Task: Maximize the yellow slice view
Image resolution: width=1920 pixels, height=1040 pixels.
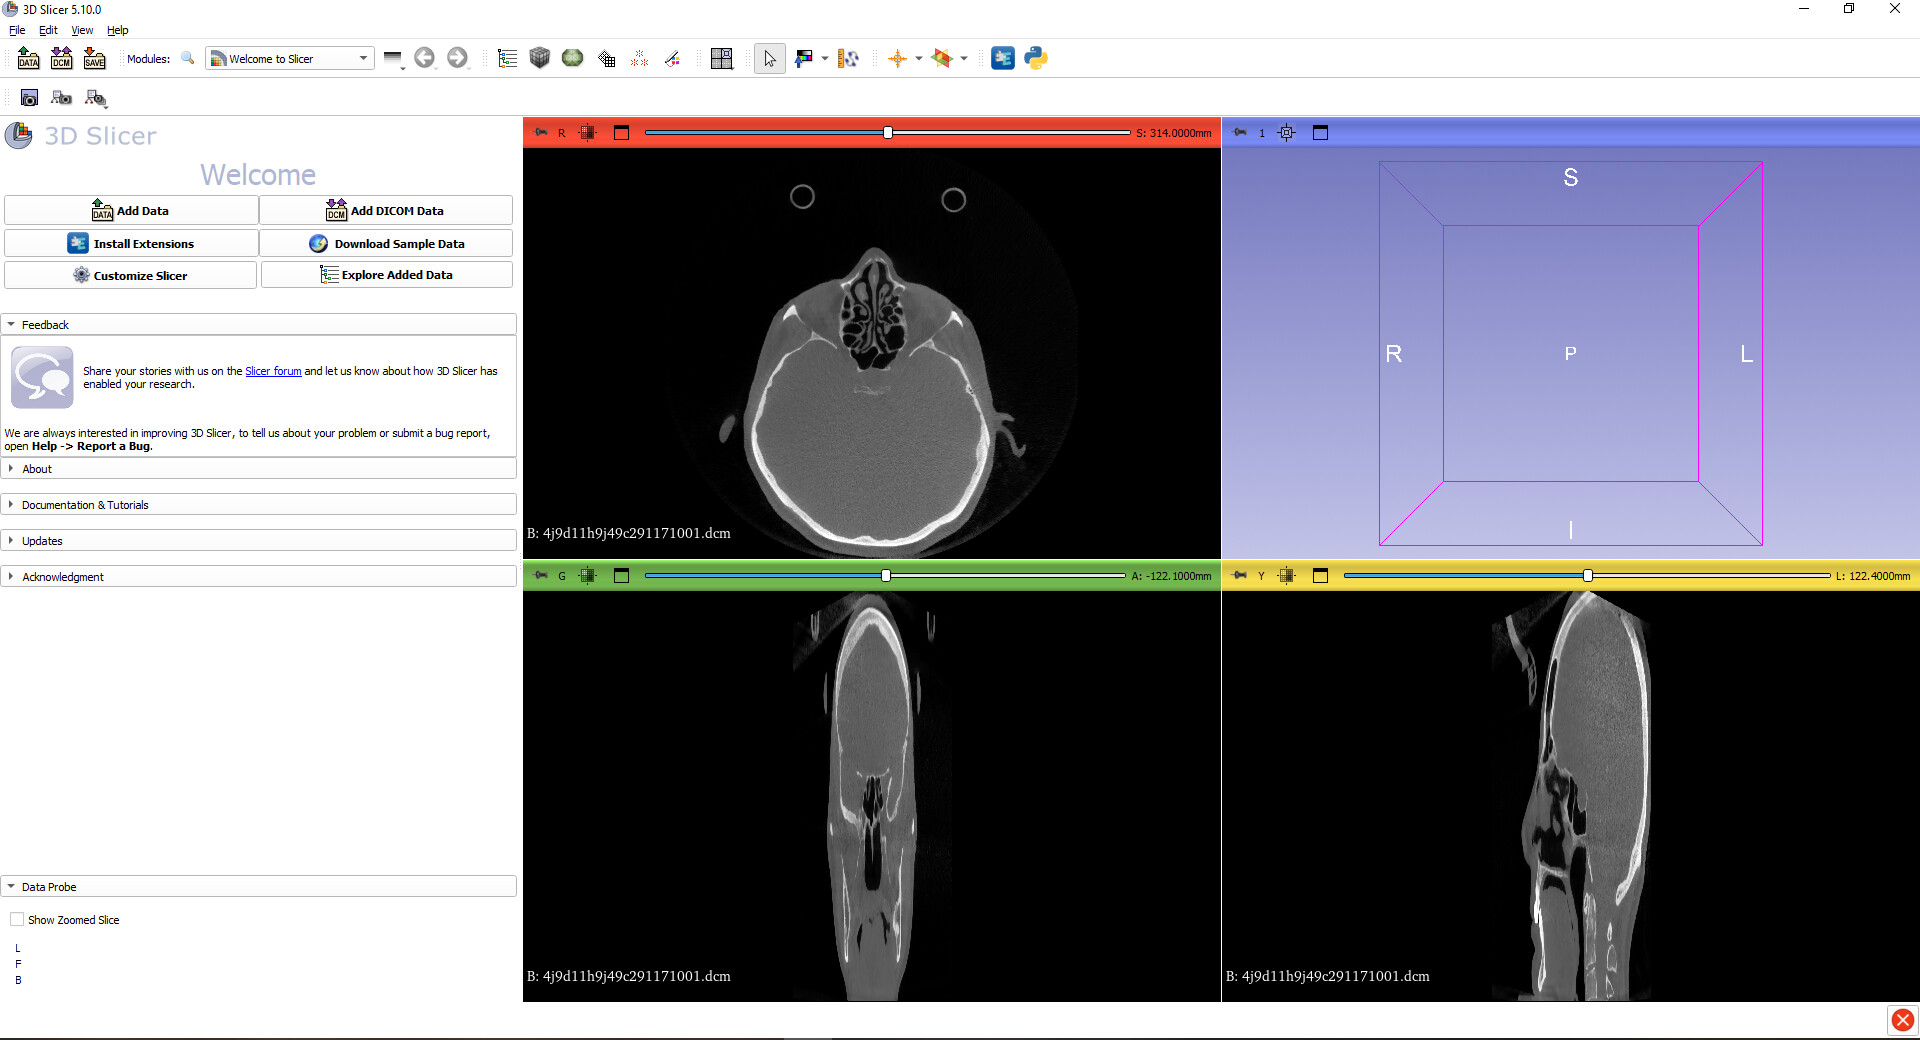Action: click(x=1320, y=575)
